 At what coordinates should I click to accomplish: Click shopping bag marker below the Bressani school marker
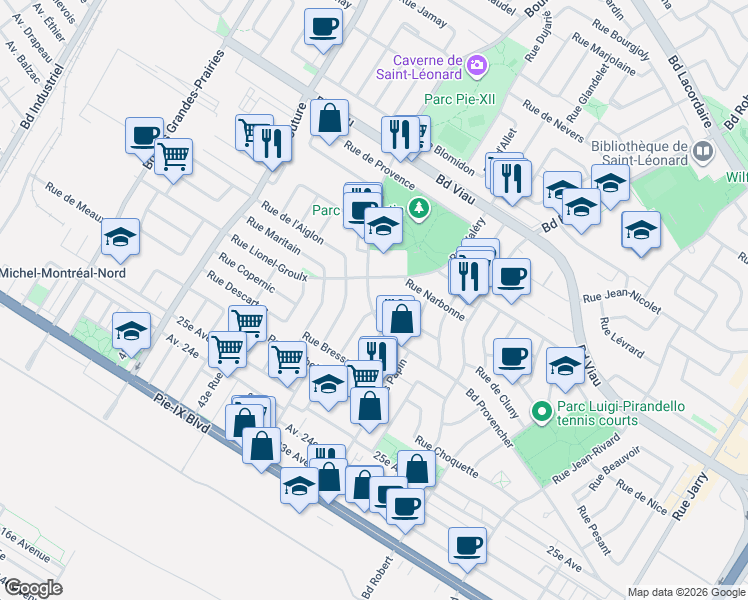369,408
